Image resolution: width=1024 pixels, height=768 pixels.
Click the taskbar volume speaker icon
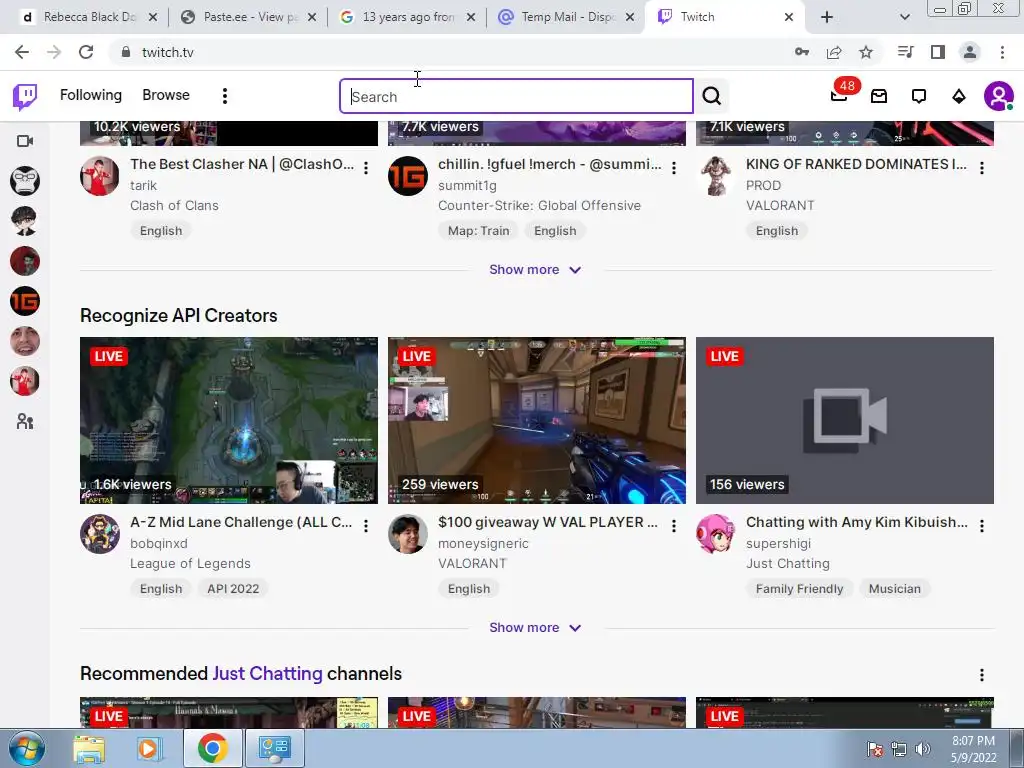tap(923, 748)
